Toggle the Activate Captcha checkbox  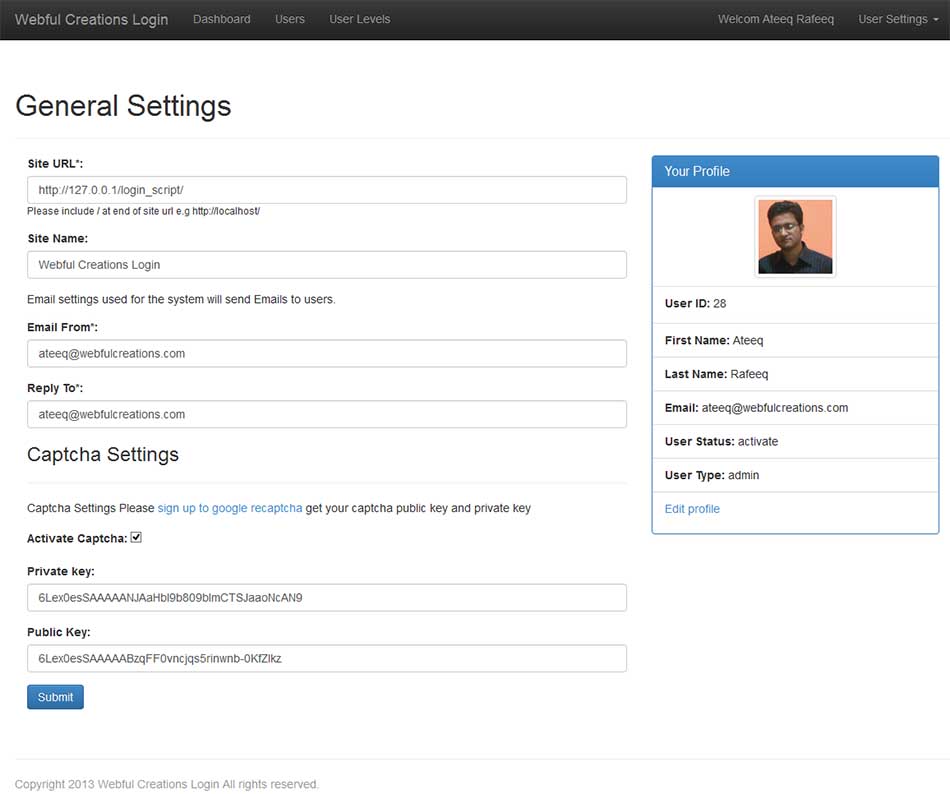point(136,538)
